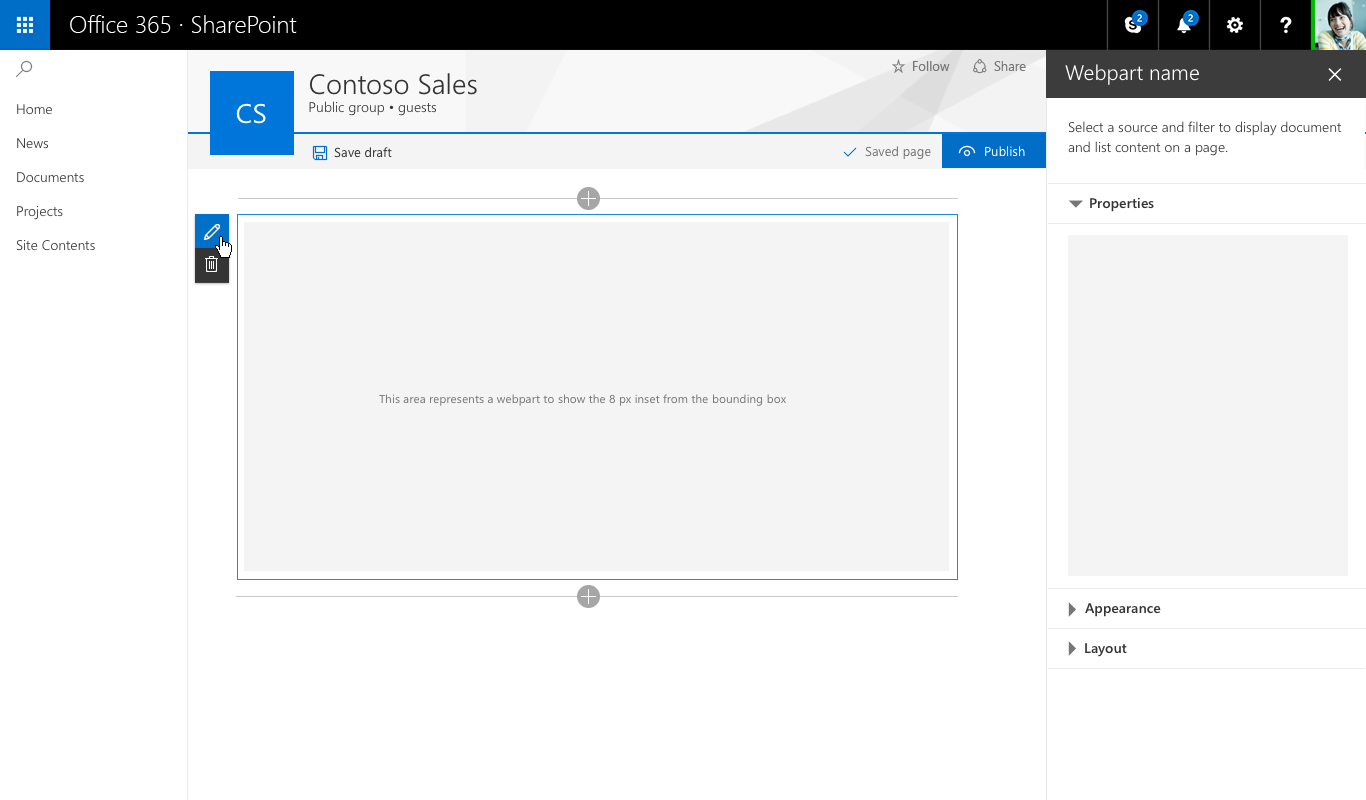This screenshot has height=800, width=1366.
Task: Click the Properties placeholder content area
Action: pyautogui.click(x=1207, y=405)
